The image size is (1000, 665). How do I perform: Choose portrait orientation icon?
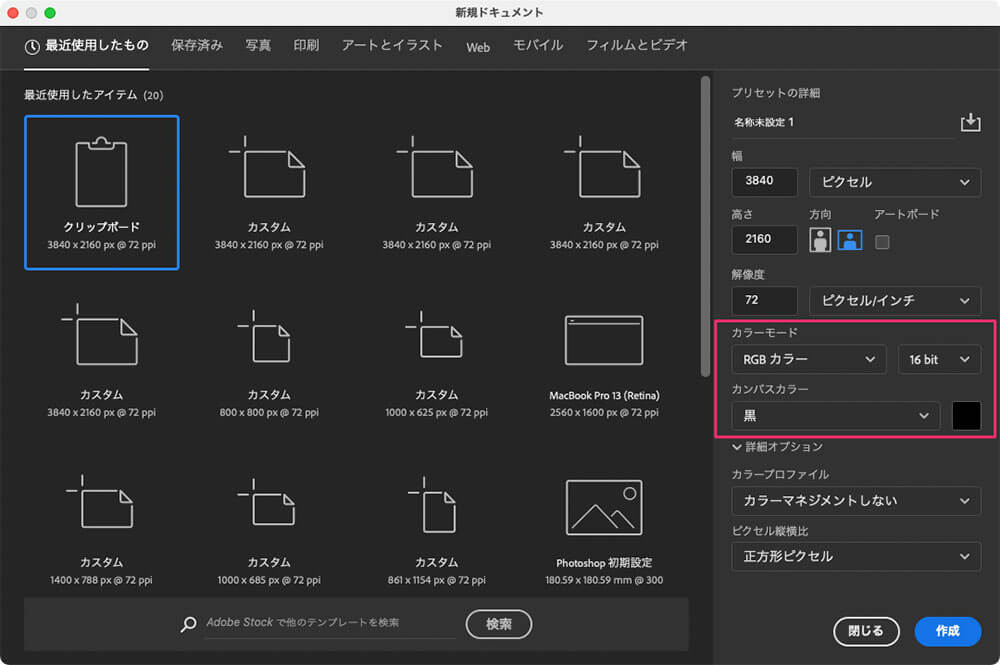click(x=820, y=240)
